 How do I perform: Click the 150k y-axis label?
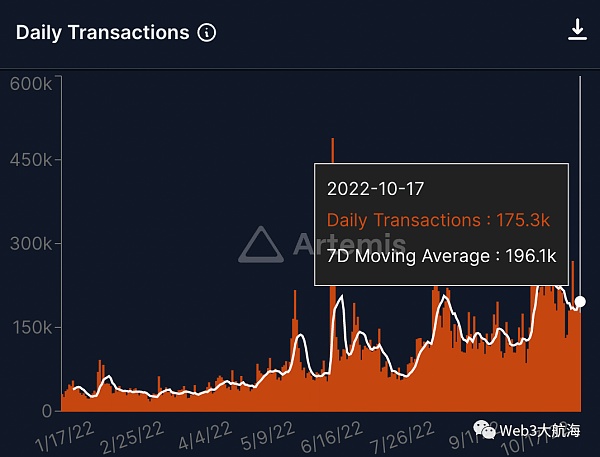pos(32,328)
